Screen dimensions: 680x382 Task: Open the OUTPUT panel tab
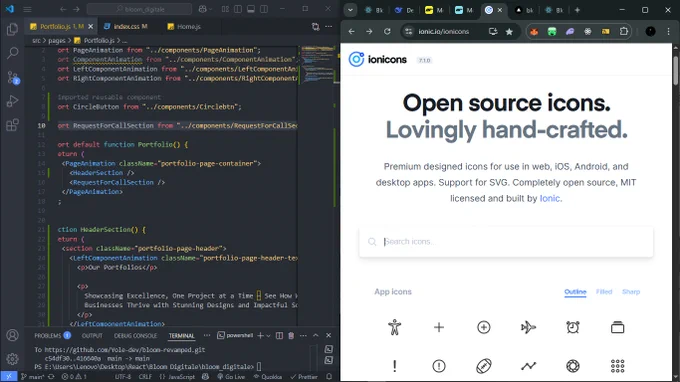(x=92, y=336)
